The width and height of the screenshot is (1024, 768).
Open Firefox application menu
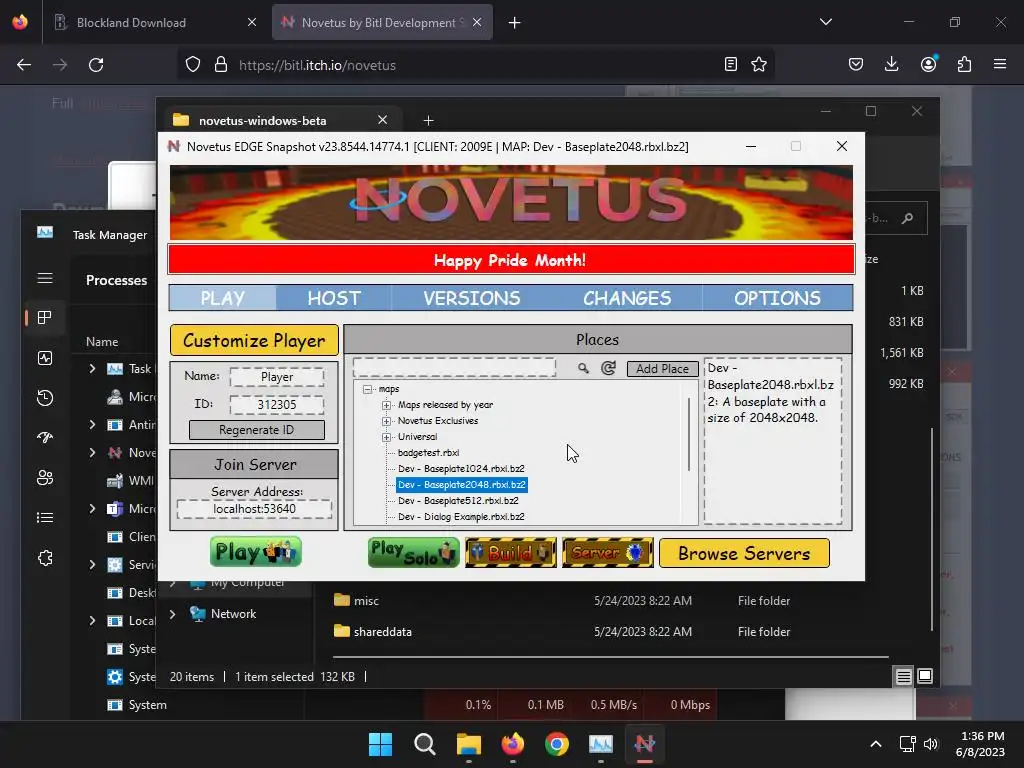point(1000,65)
